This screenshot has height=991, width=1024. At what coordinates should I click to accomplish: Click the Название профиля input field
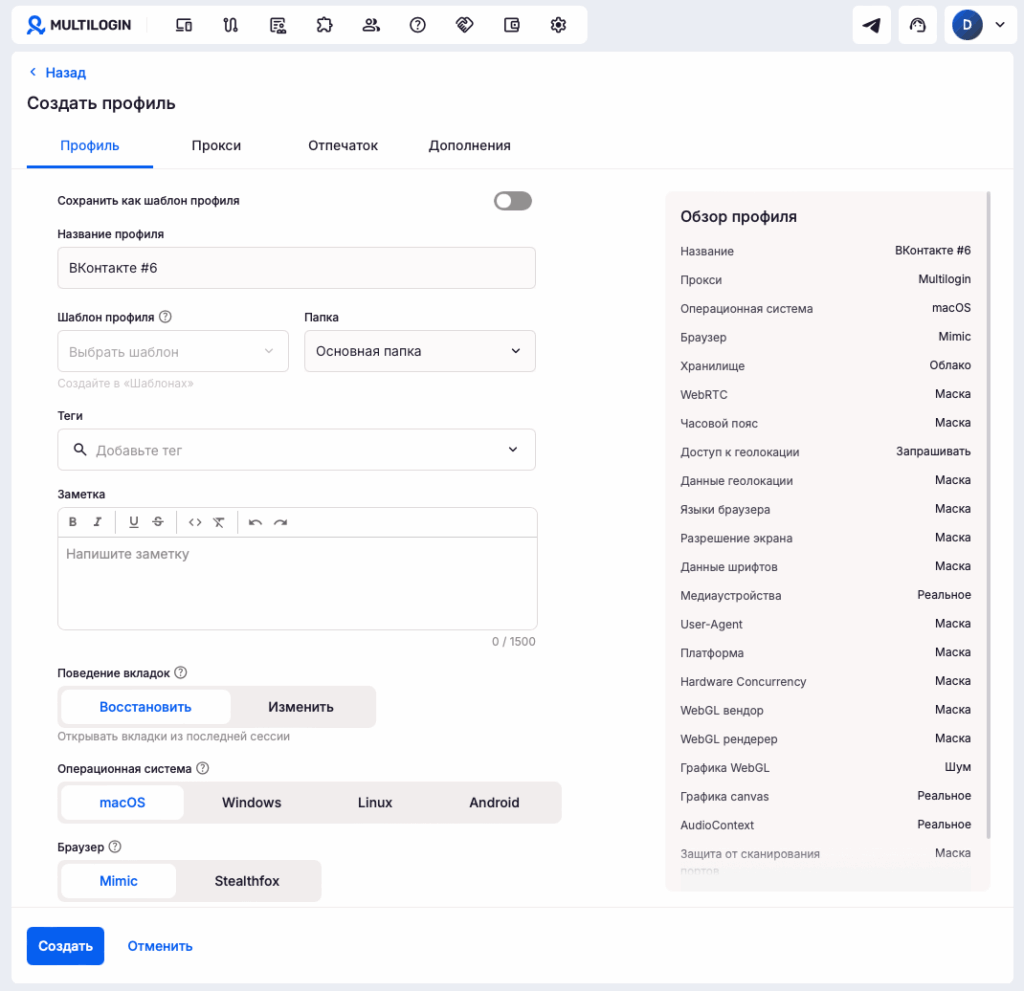[296, 268]
